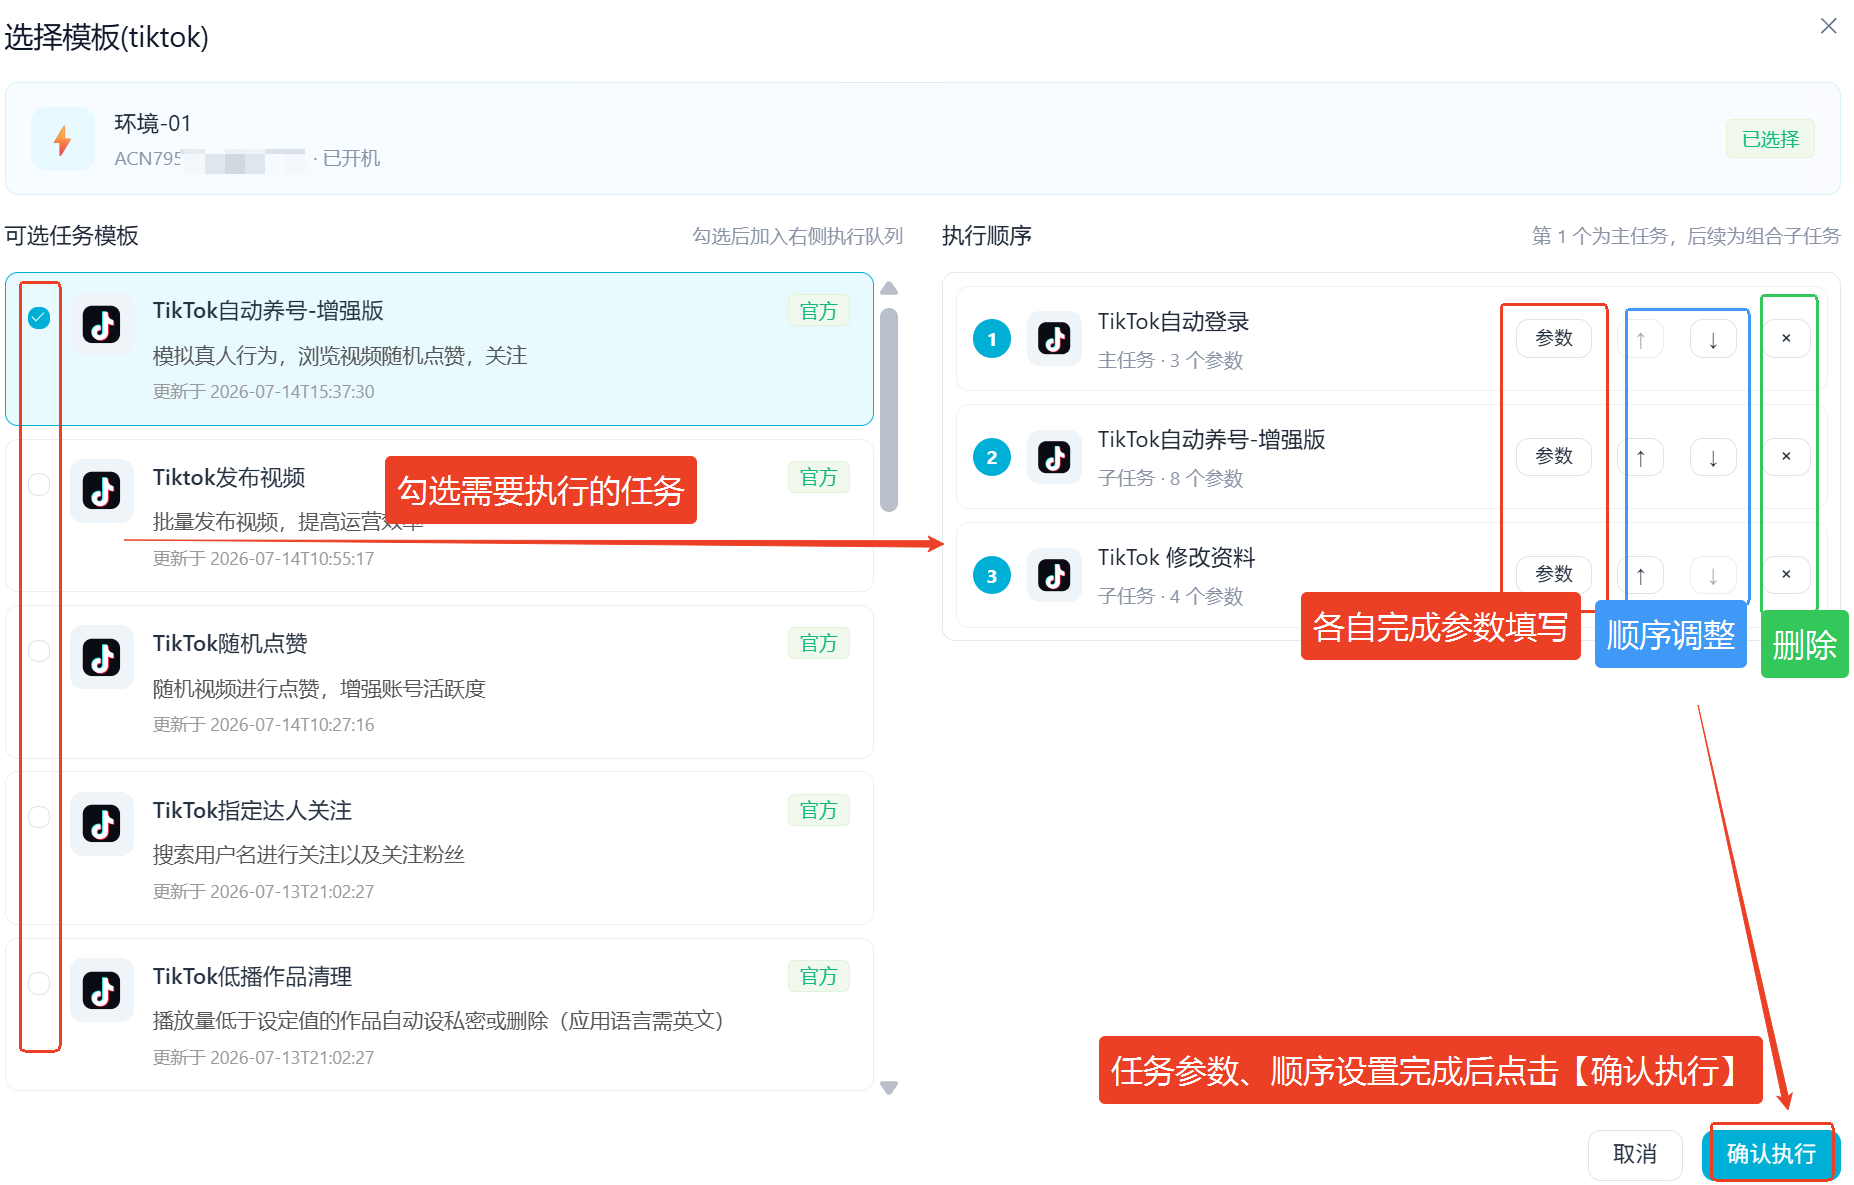Move TikTok自动登录 task down with arrow
This screenshot has height=1185, width=1854.
pyautogui.click(x=1713, y=339)
